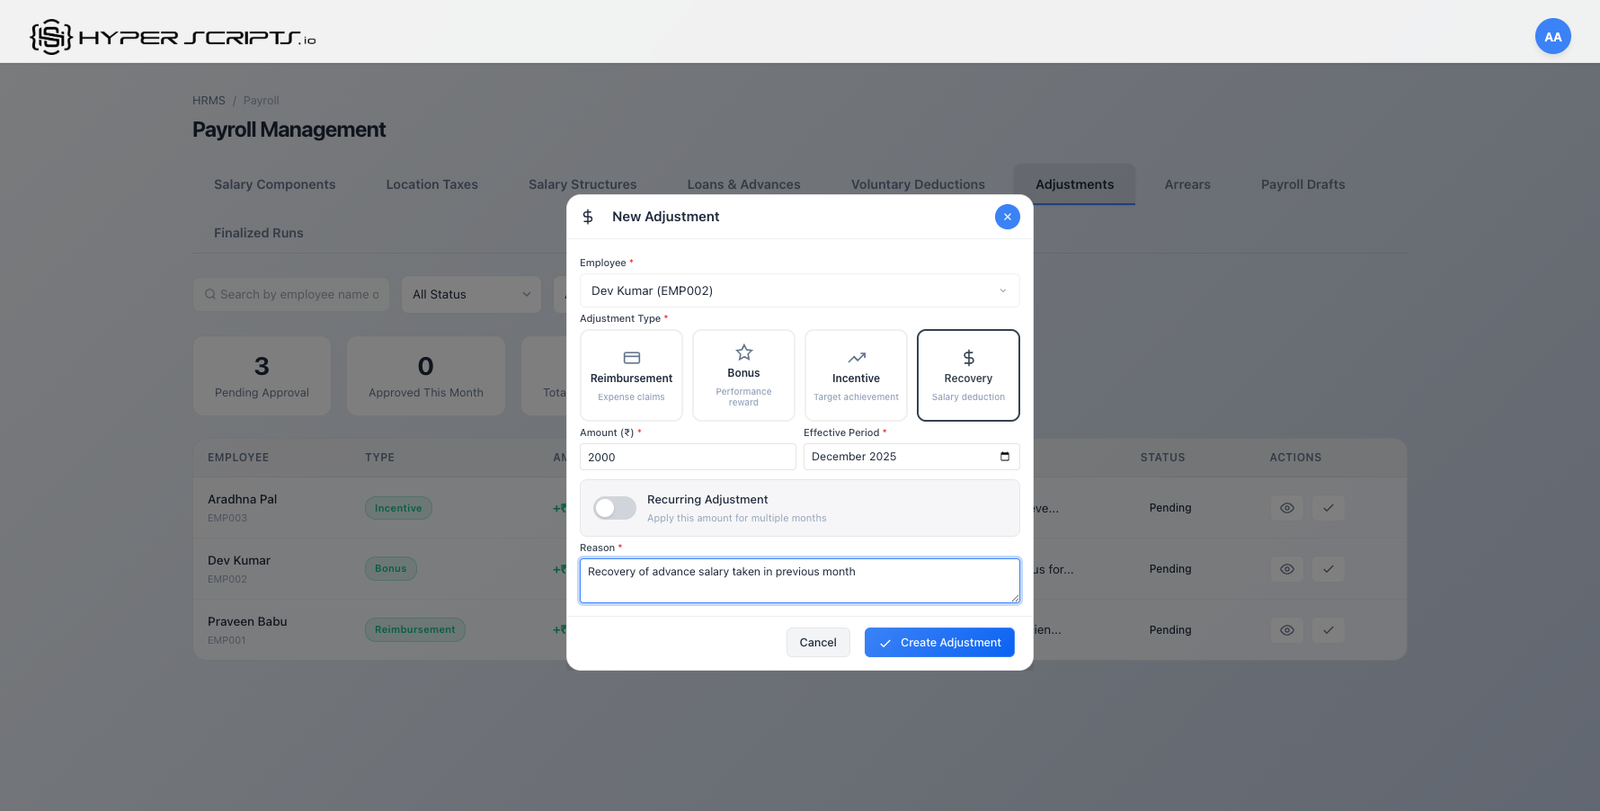Click the AA user avatar
This screenshot has height=811, width=1600.
1552,37
